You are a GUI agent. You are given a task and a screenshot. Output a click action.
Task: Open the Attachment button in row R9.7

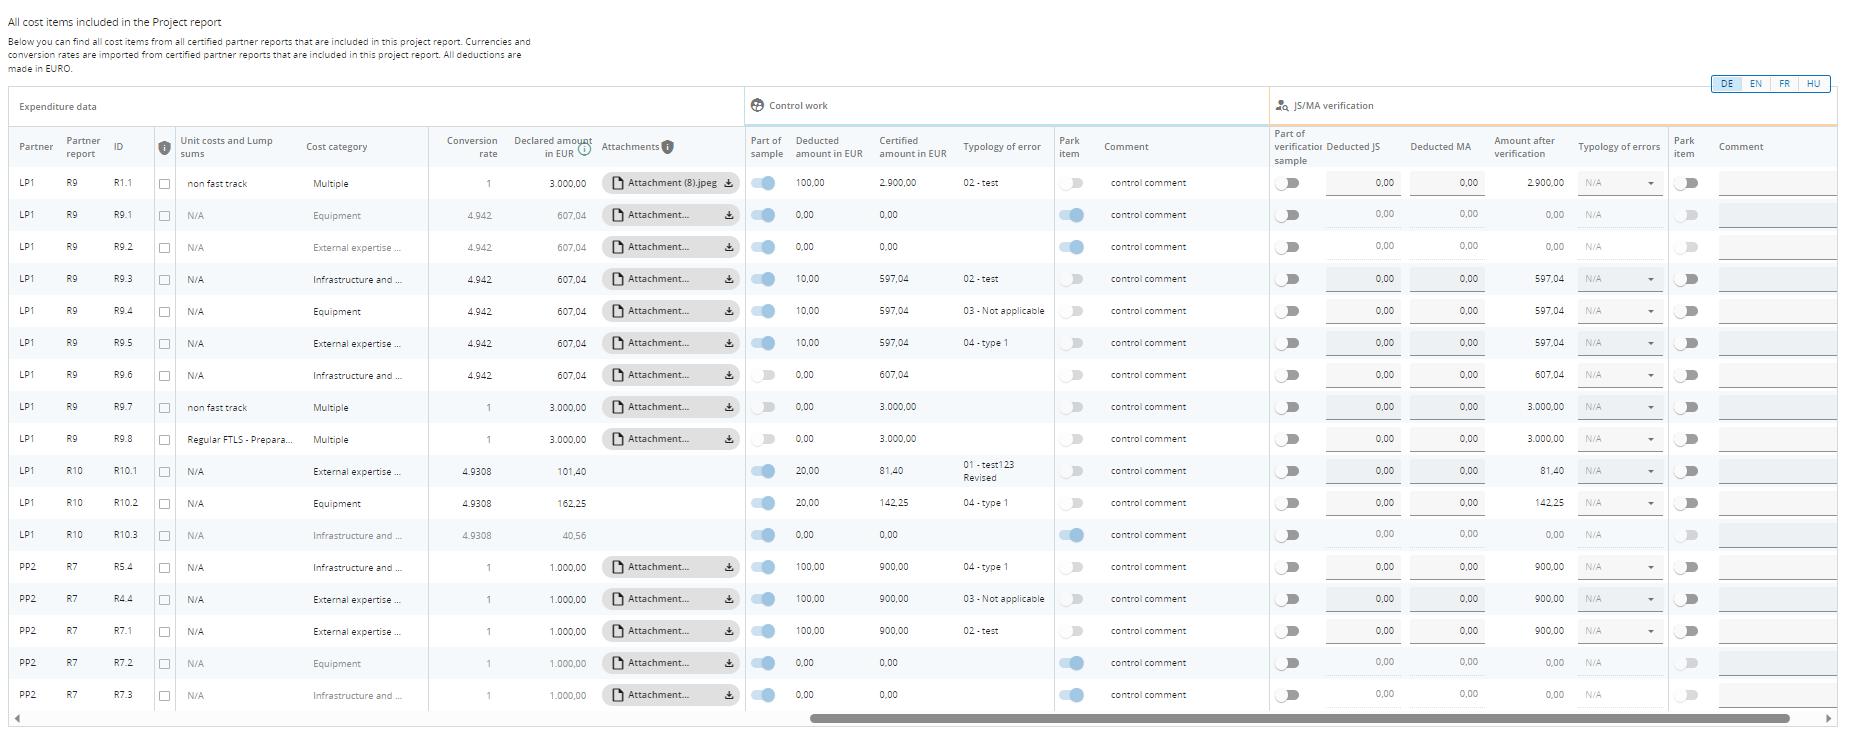click(658, 407)
